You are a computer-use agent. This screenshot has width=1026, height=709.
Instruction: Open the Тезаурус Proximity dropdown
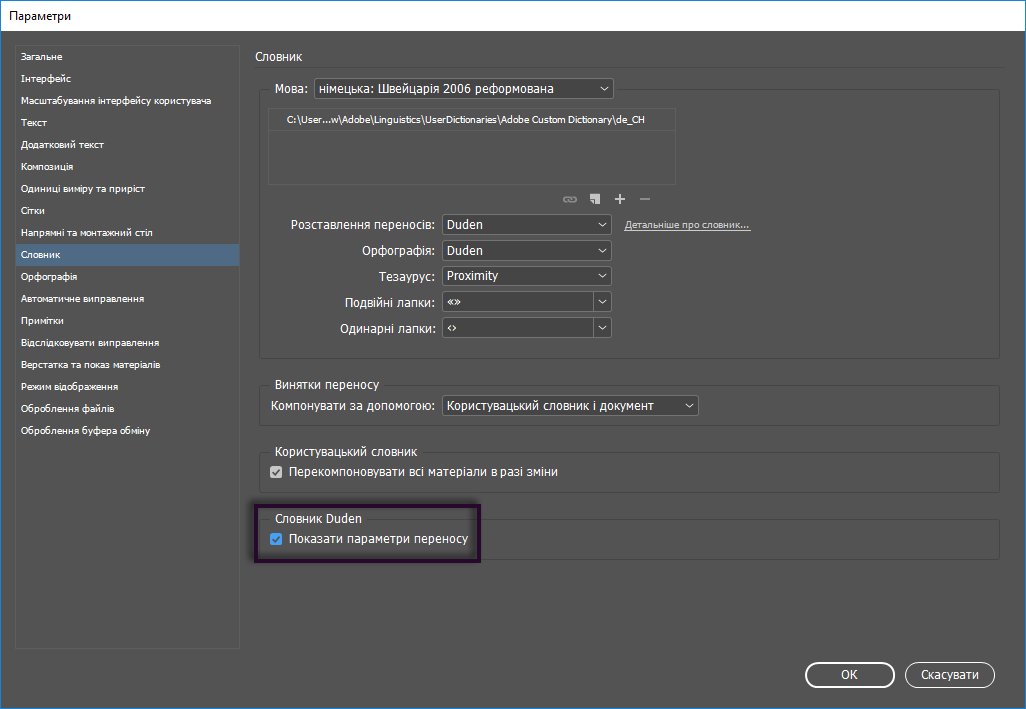(x=527, y=276)
